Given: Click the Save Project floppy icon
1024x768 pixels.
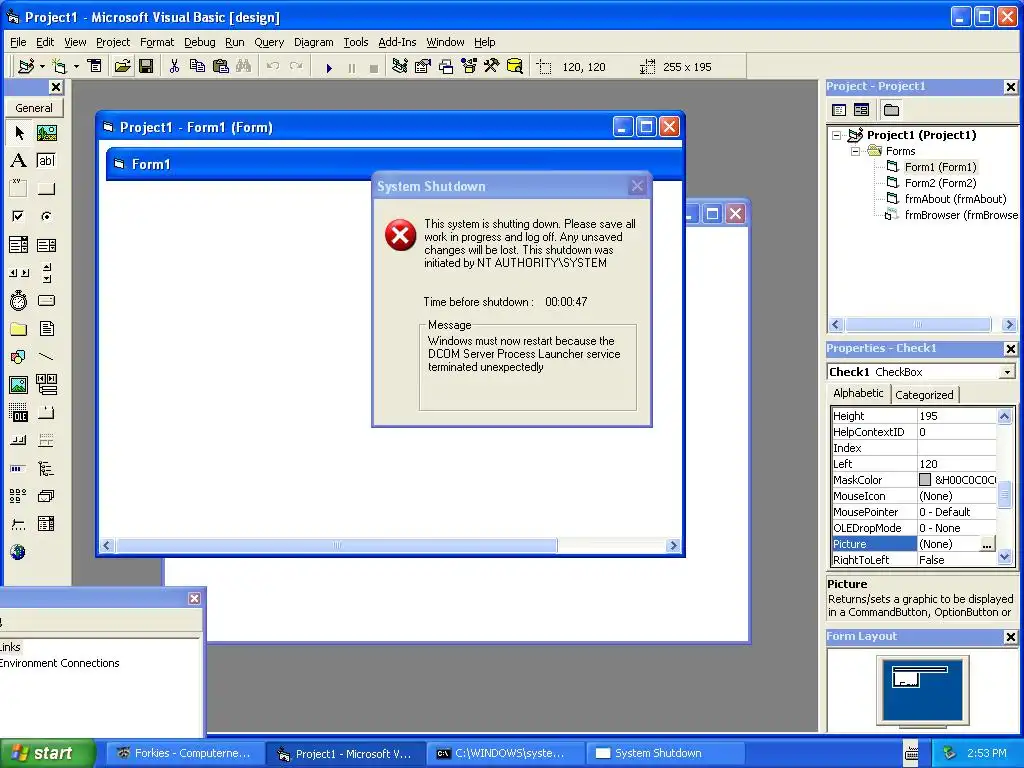Looking at the screenshot, I should click(x=146, y=66).
